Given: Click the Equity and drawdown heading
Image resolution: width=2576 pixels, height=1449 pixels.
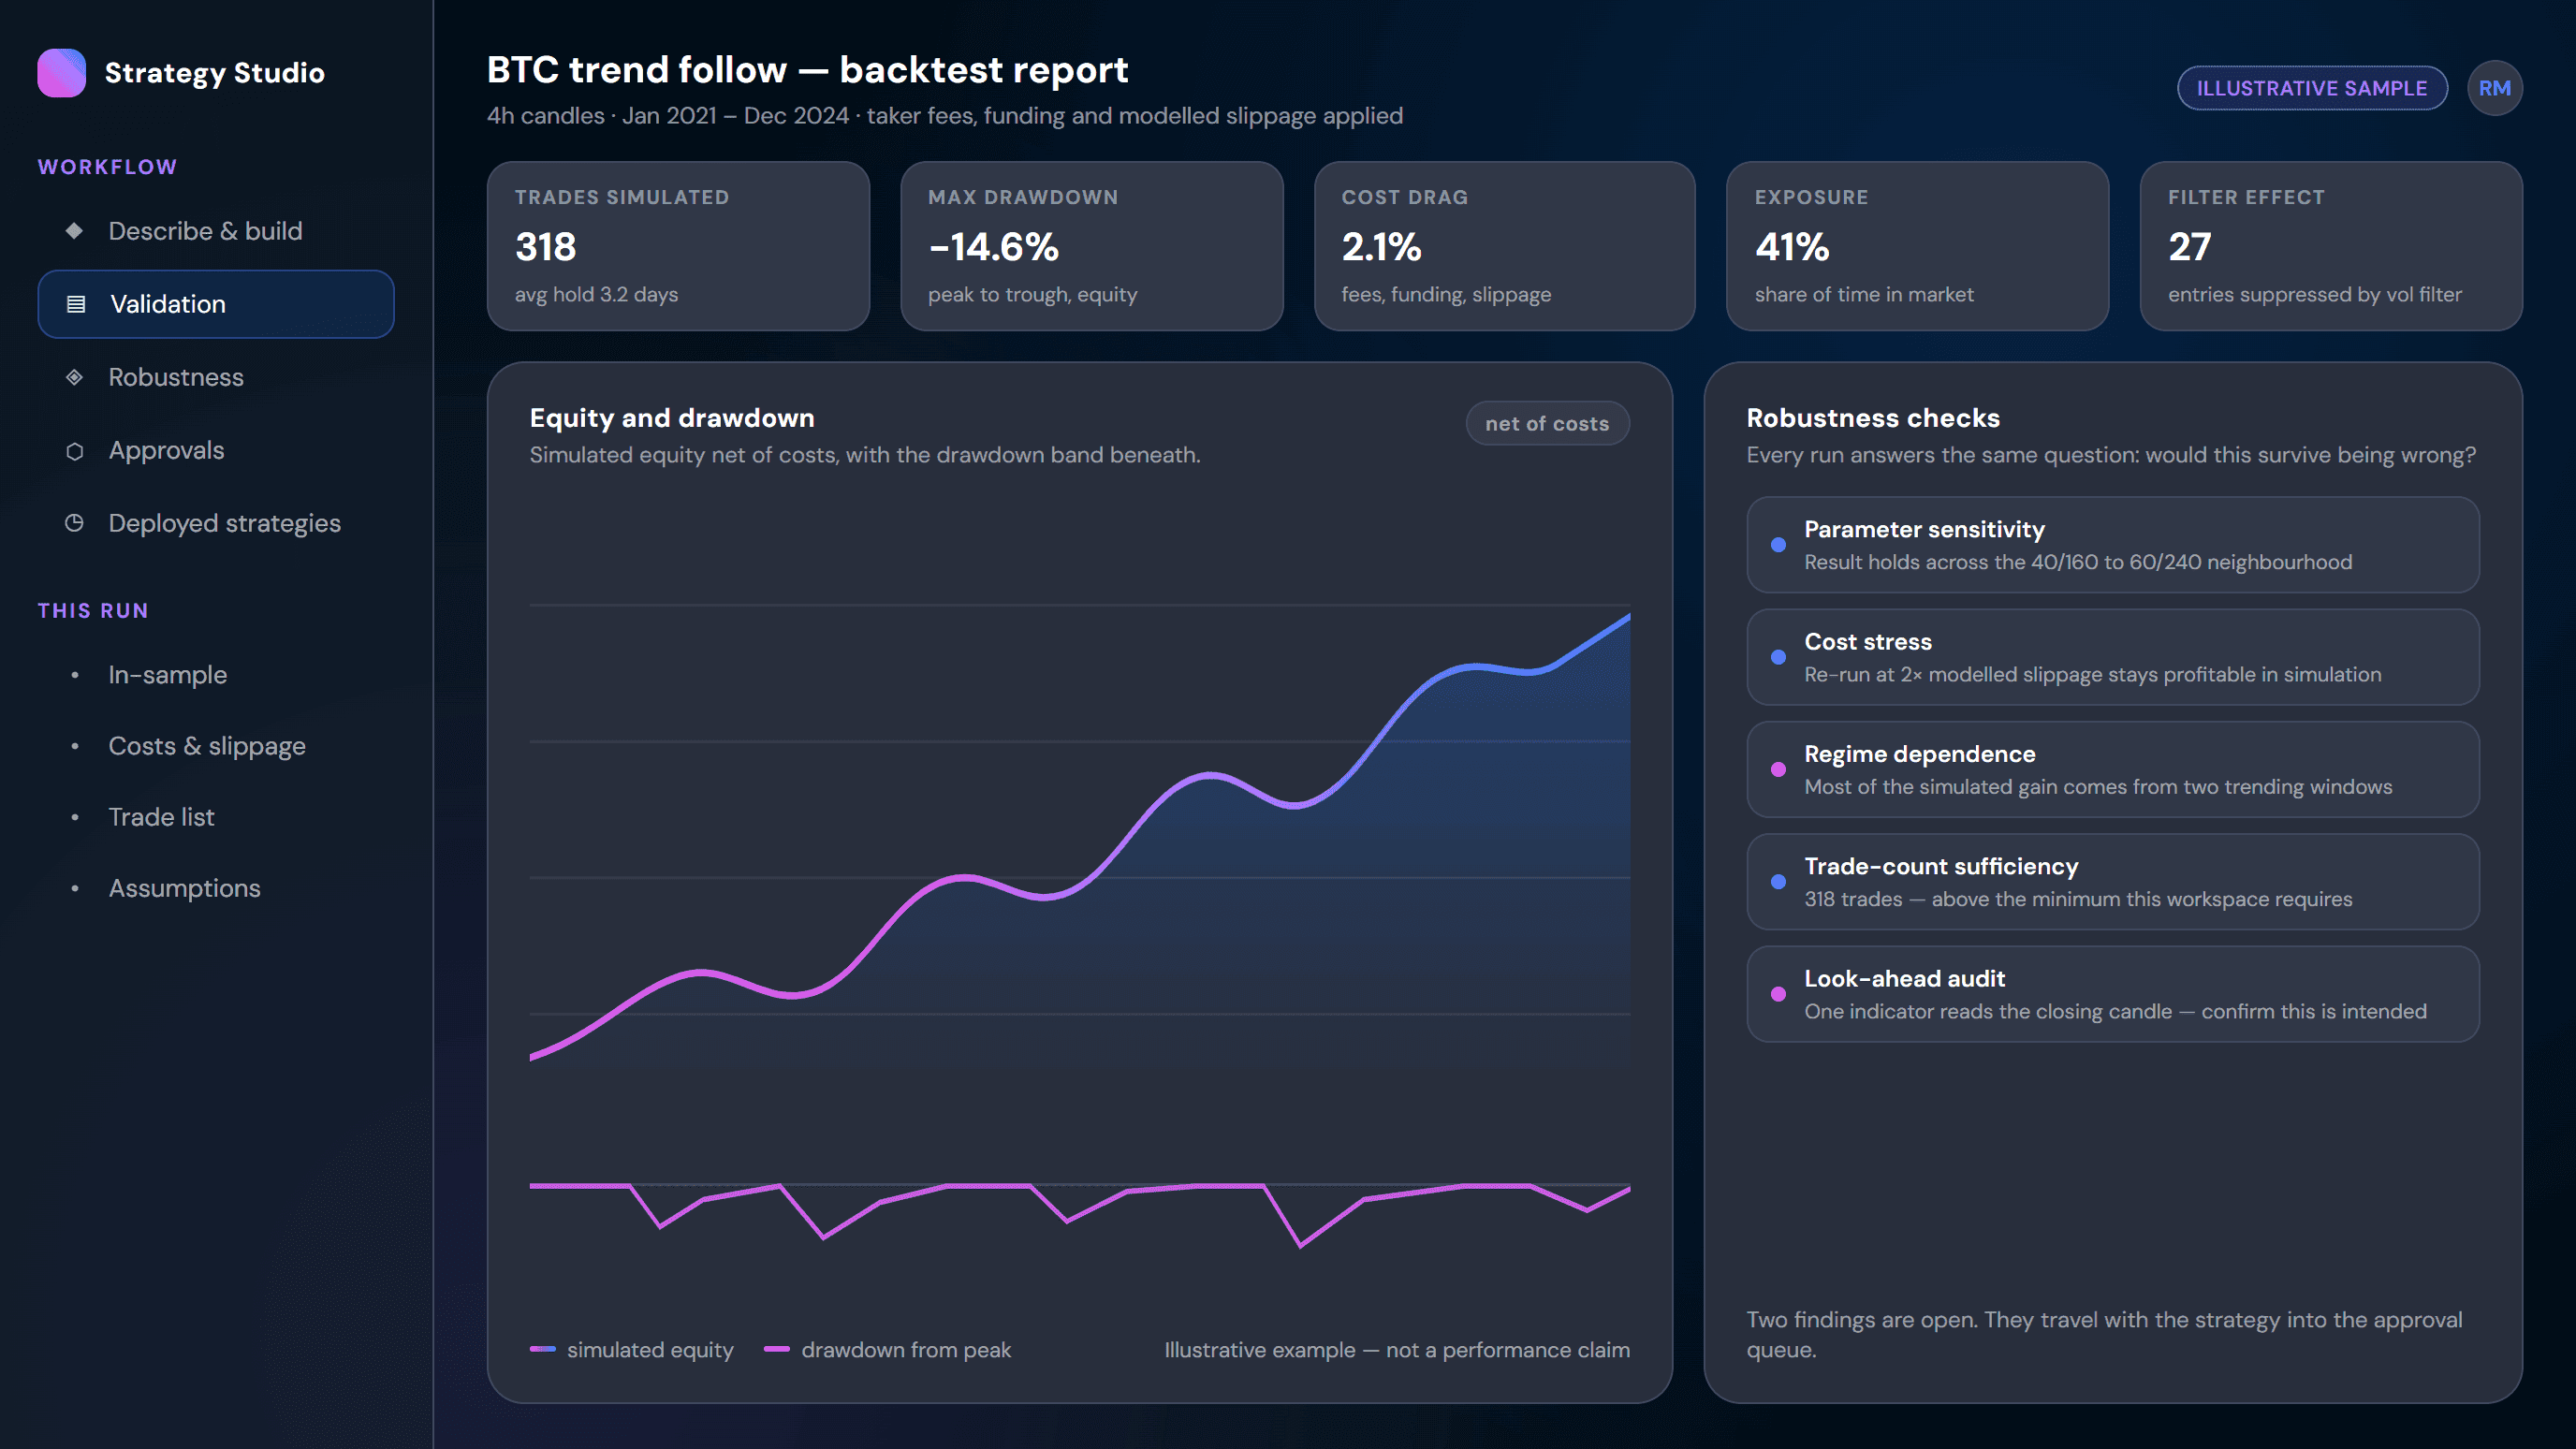Looking at the screenshot, I should click(x=672, y=418).
